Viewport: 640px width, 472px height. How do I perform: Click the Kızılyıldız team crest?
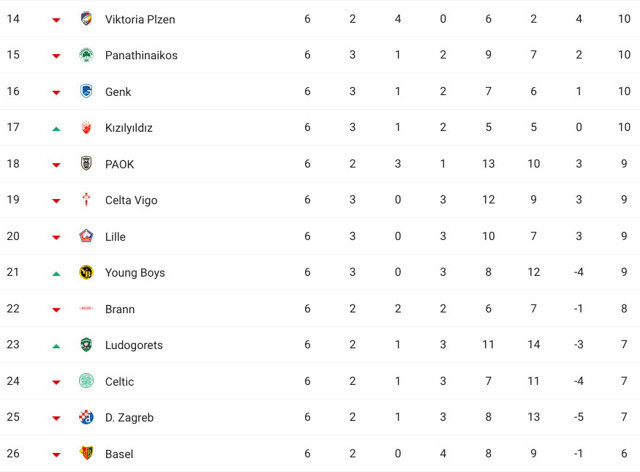click(86, 127)
